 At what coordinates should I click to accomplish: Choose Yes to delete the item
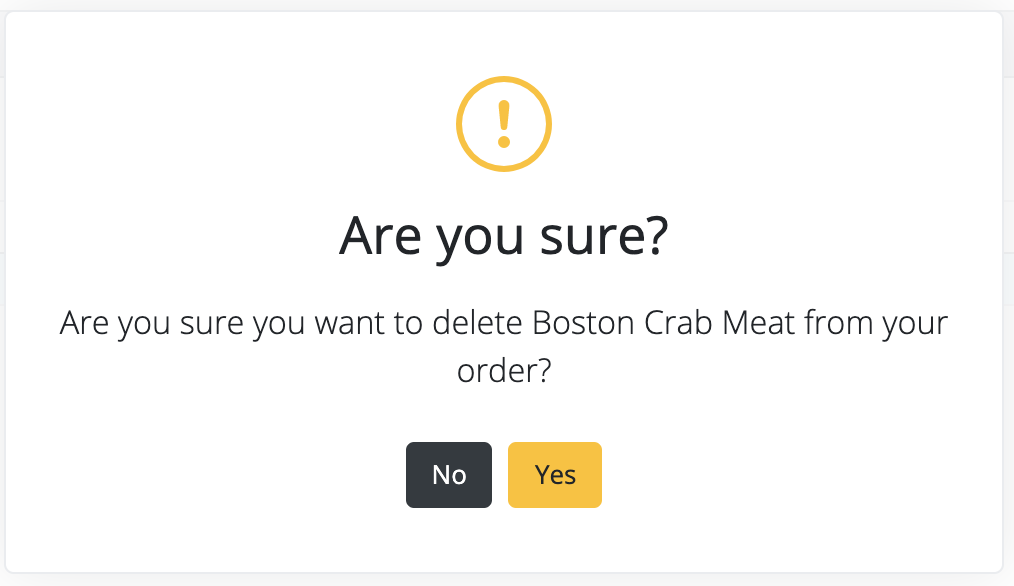pos(555,475)
